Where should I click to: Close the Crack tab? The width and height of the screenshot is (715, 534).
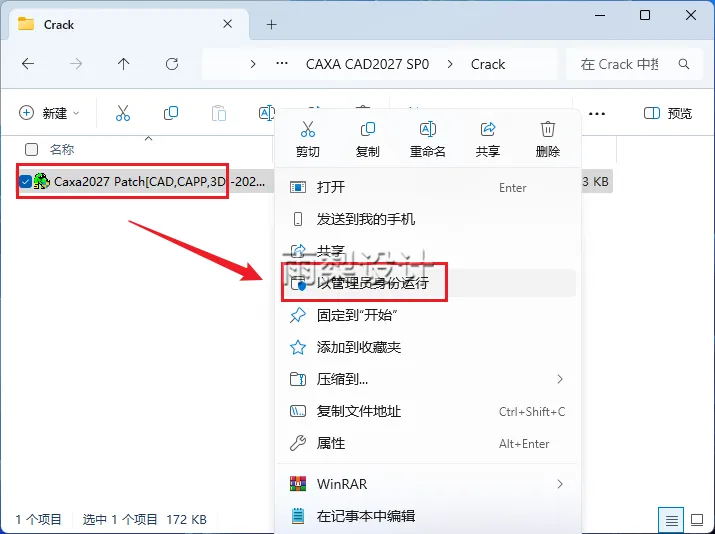[228, 24]
